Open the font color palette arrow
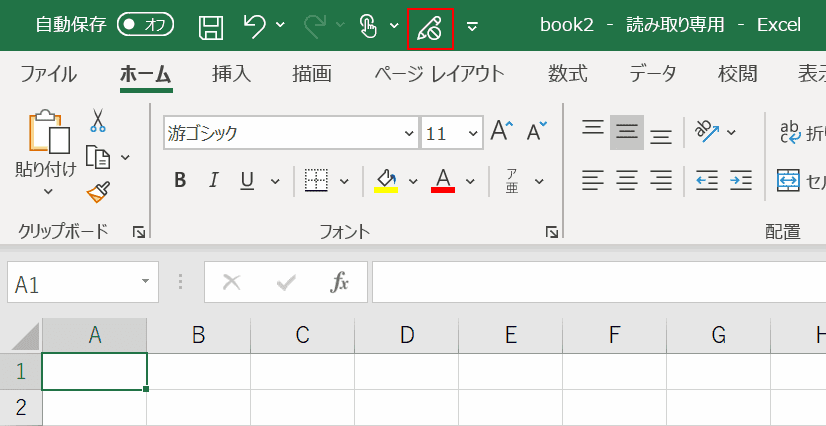This screenshot has height=426, width=826. [x=470, y=182]
